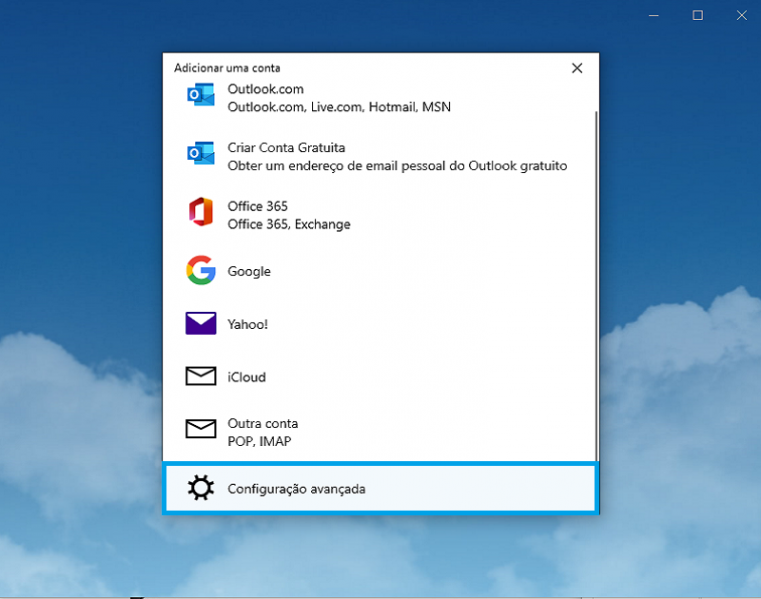
Task: Click the purple Yahoo! envelope icon
Action: (200, 323)
